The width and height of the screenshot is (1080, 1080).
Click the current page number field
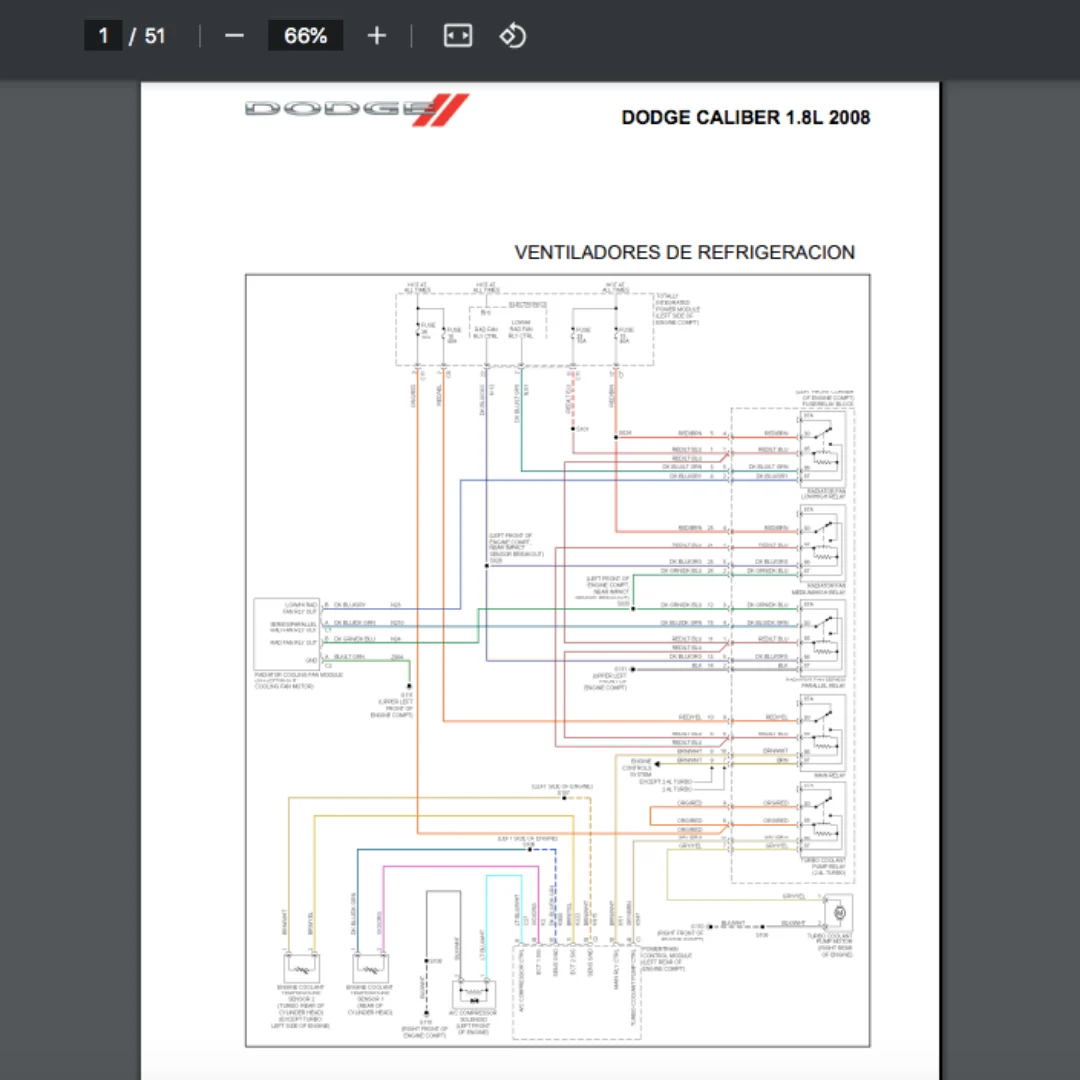click(x=103, y=36)
